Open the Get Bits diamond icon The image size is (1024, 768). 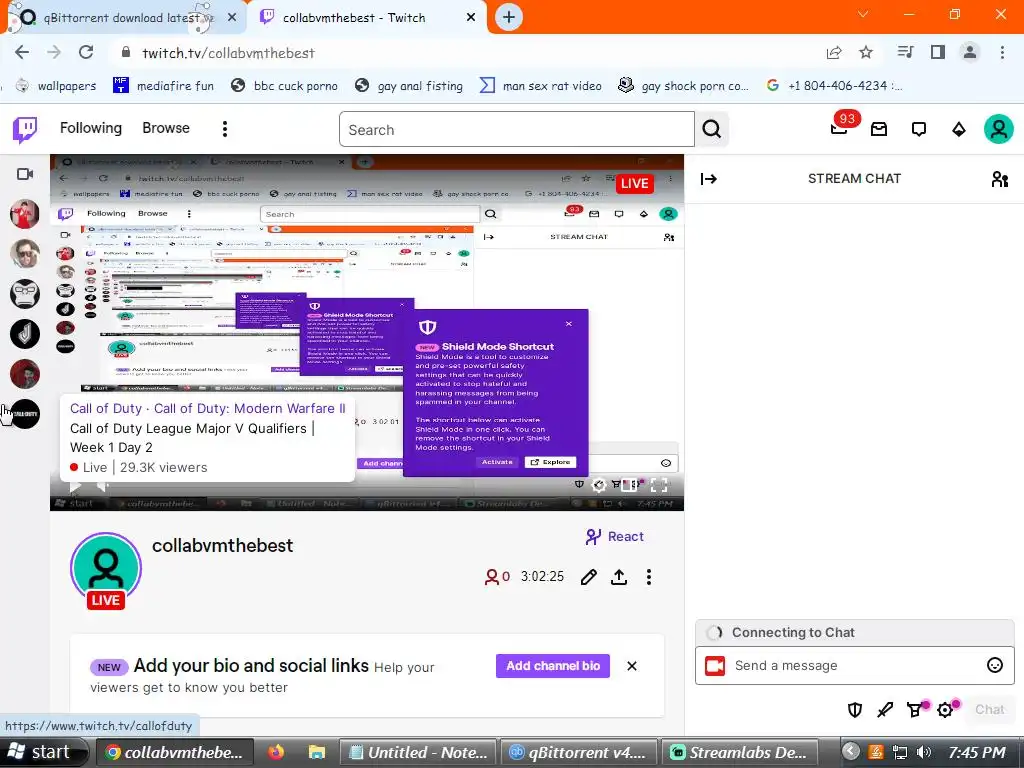[x=959, y=129]
